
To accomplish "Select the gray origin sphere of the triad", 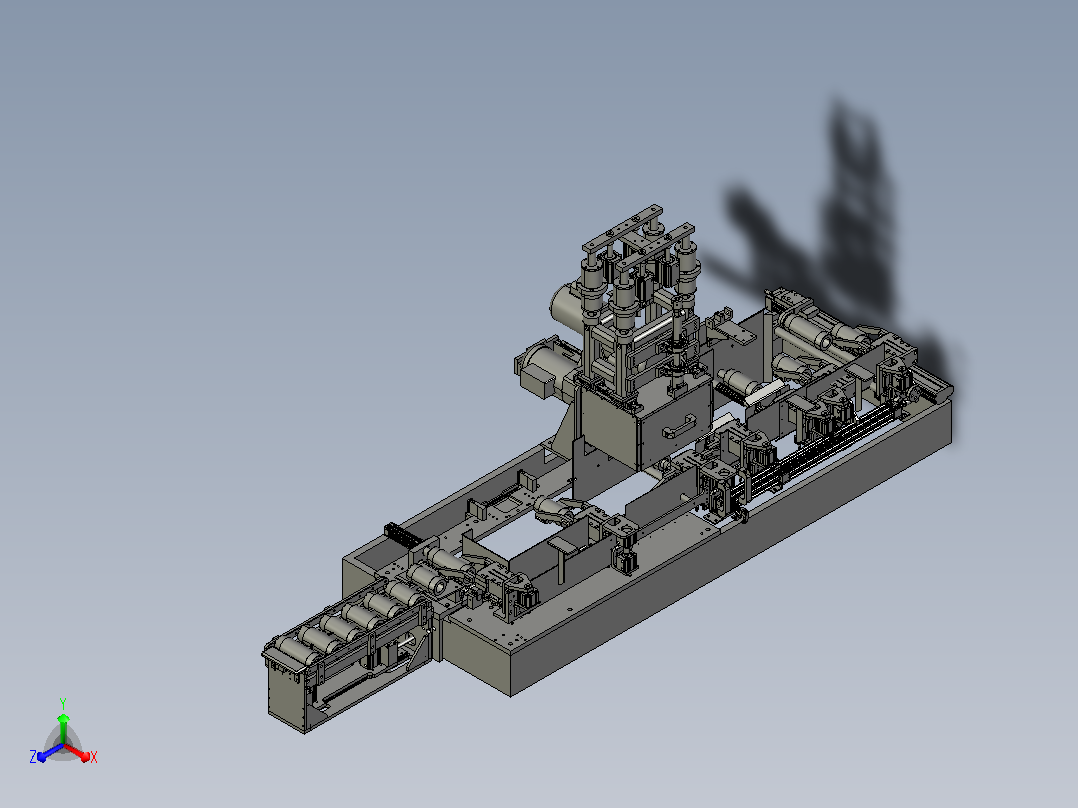I will [x=63, y=745].
